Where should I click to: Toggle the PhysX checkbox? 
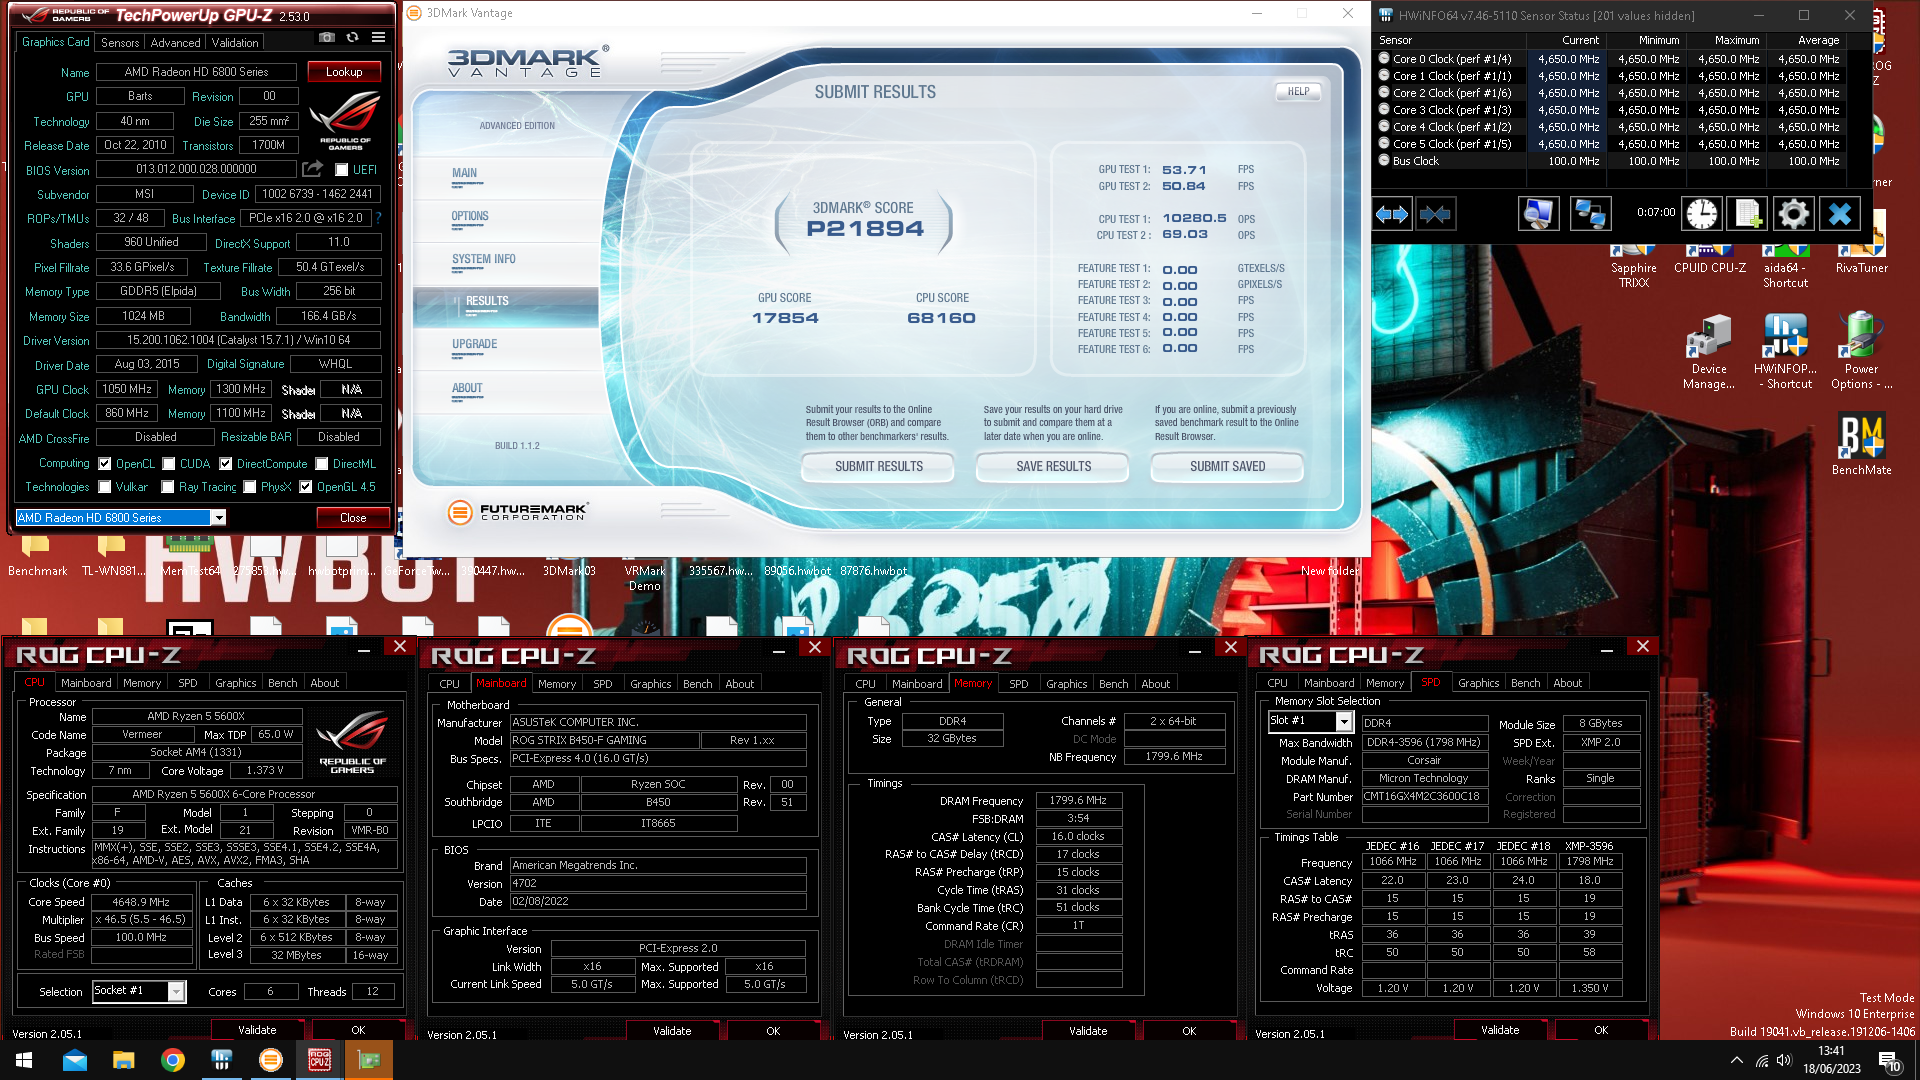250,487
